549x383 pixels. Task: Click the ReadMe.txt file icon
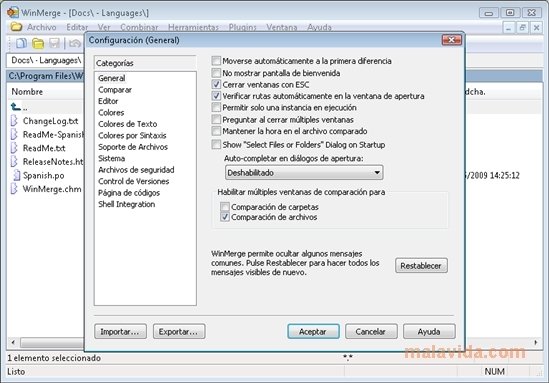[x=14, y=148]
